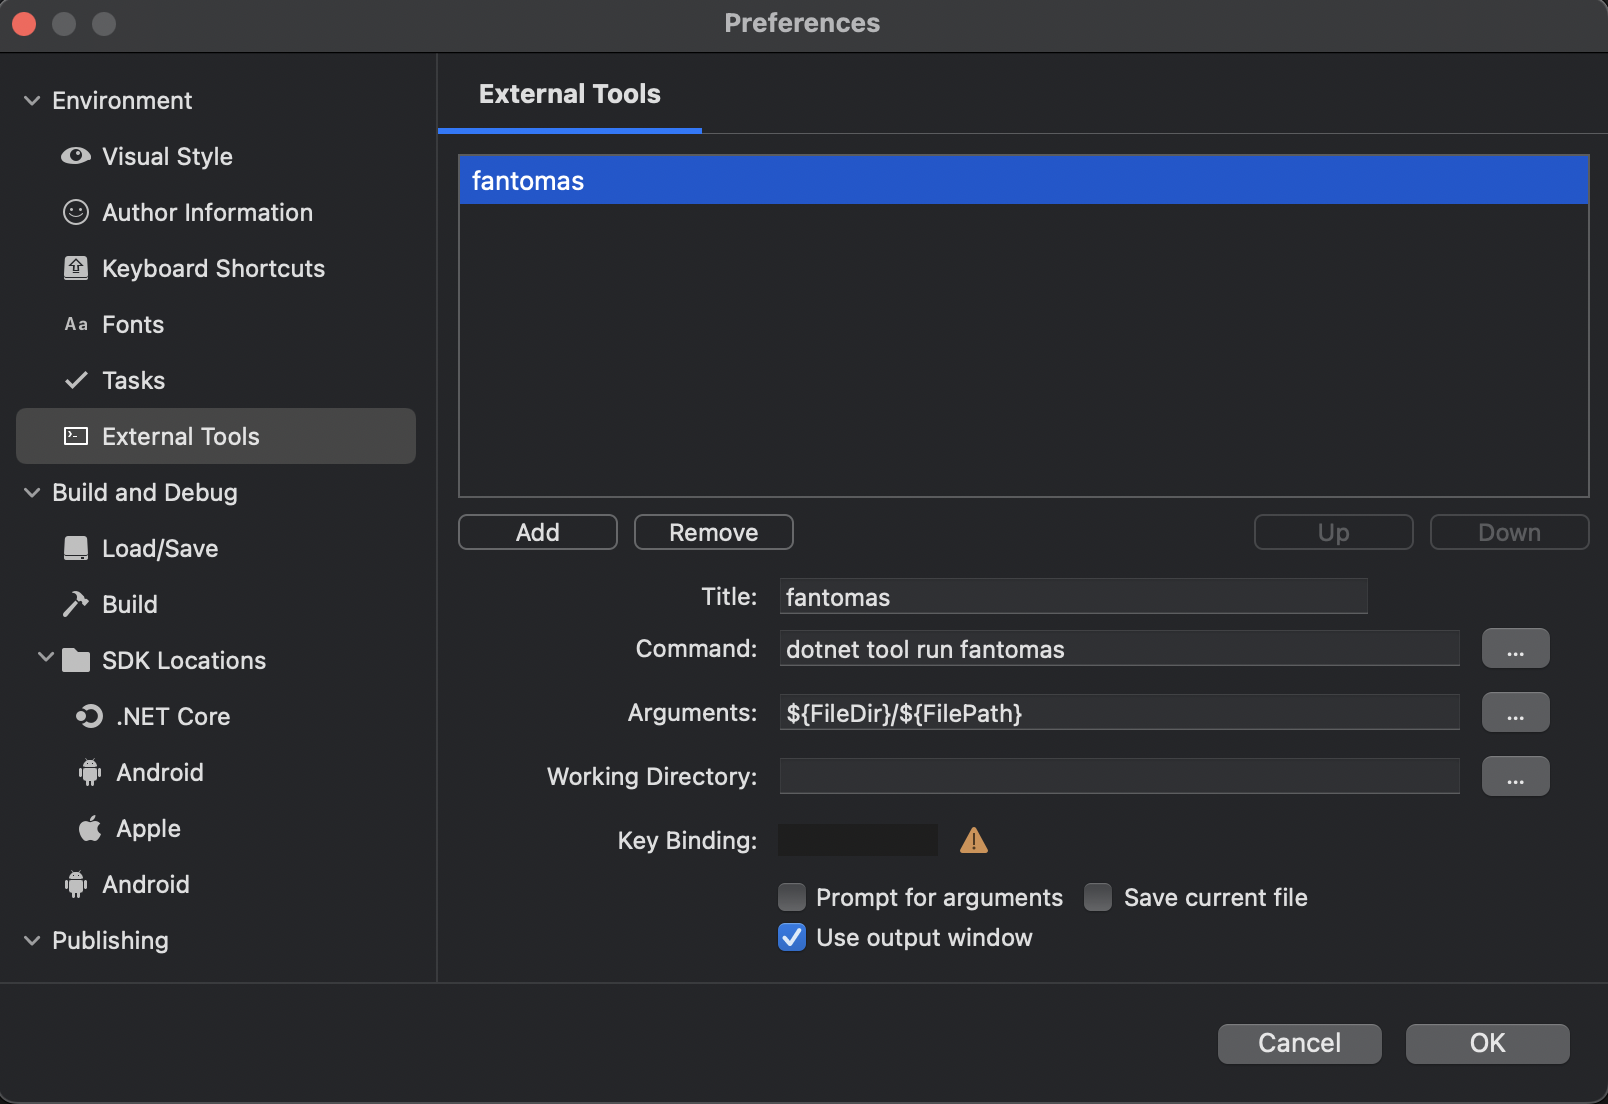Click the Keyboard Shortcuts icon
The height and width of the screenshot is (1104, 1608).
tap(75, 268)
